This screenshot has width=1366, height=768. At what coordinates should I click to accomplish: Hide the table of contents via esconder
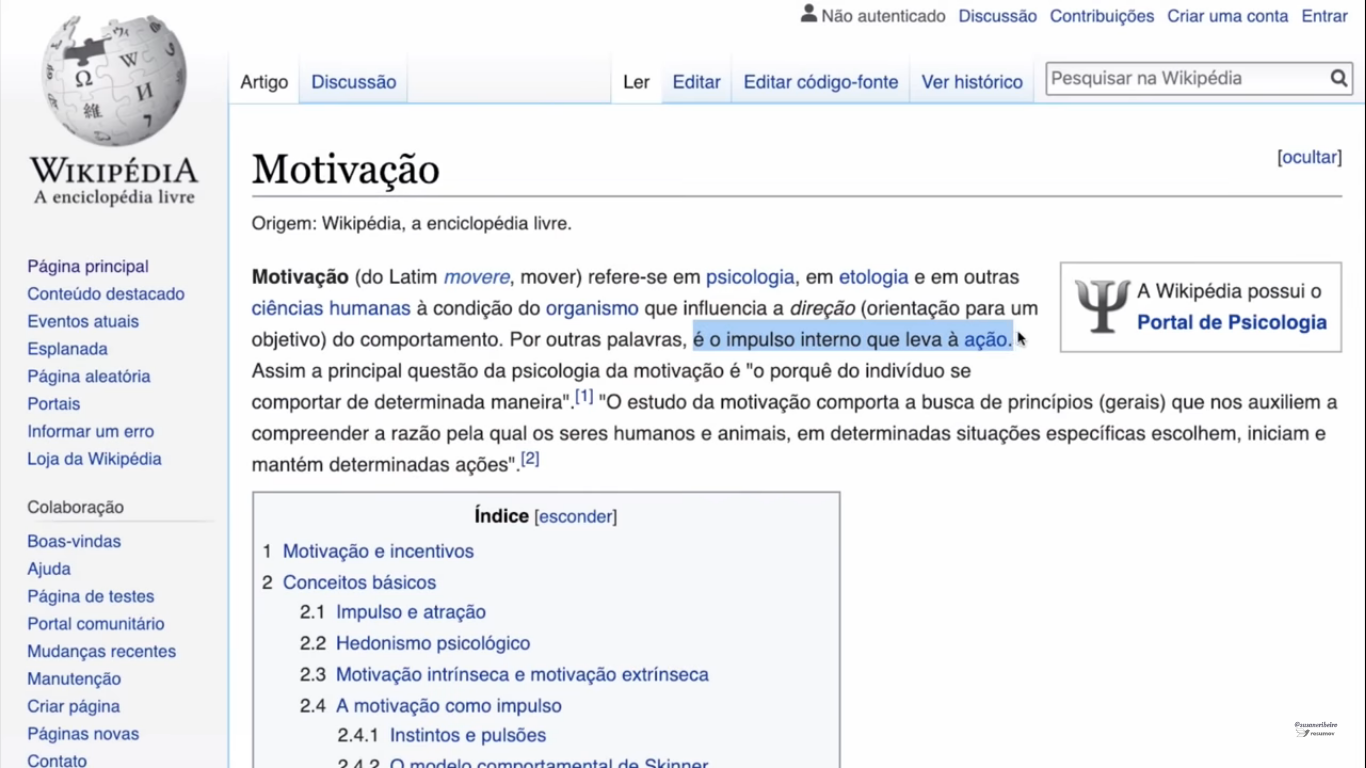pyautogui.click(x=575, y=517)
